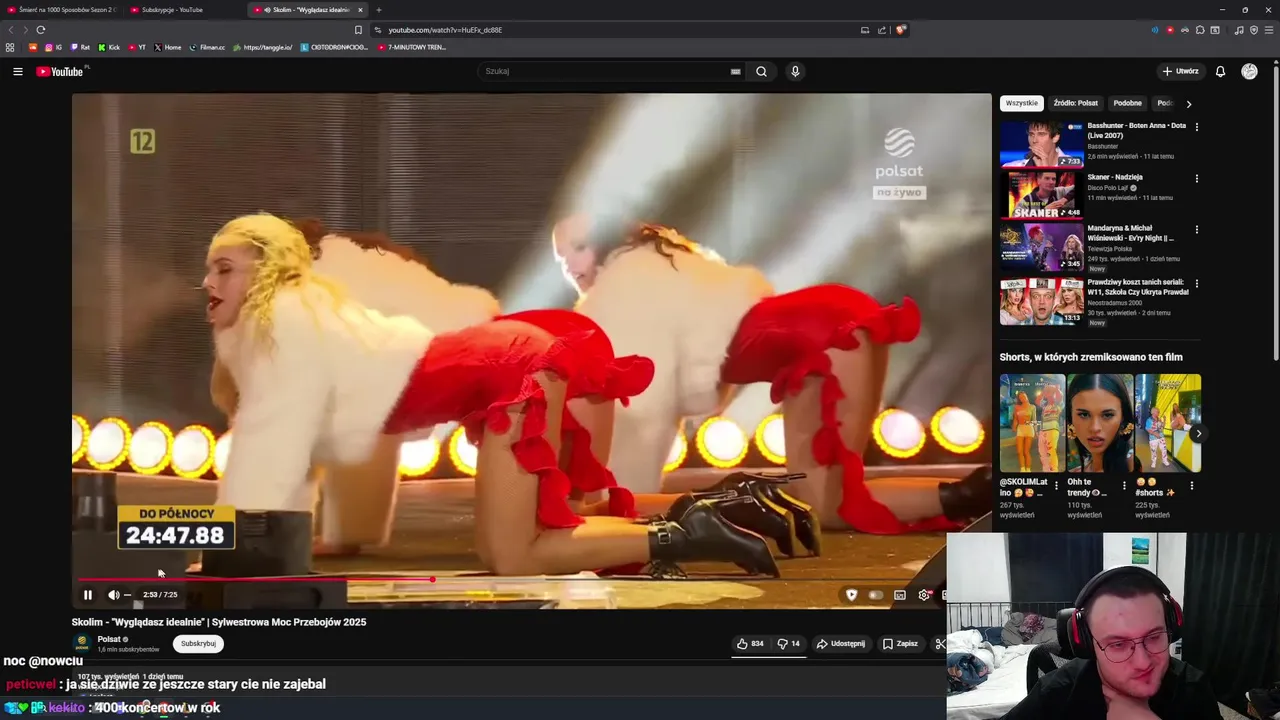Reload the page with the refresh icon

(40, 30)
